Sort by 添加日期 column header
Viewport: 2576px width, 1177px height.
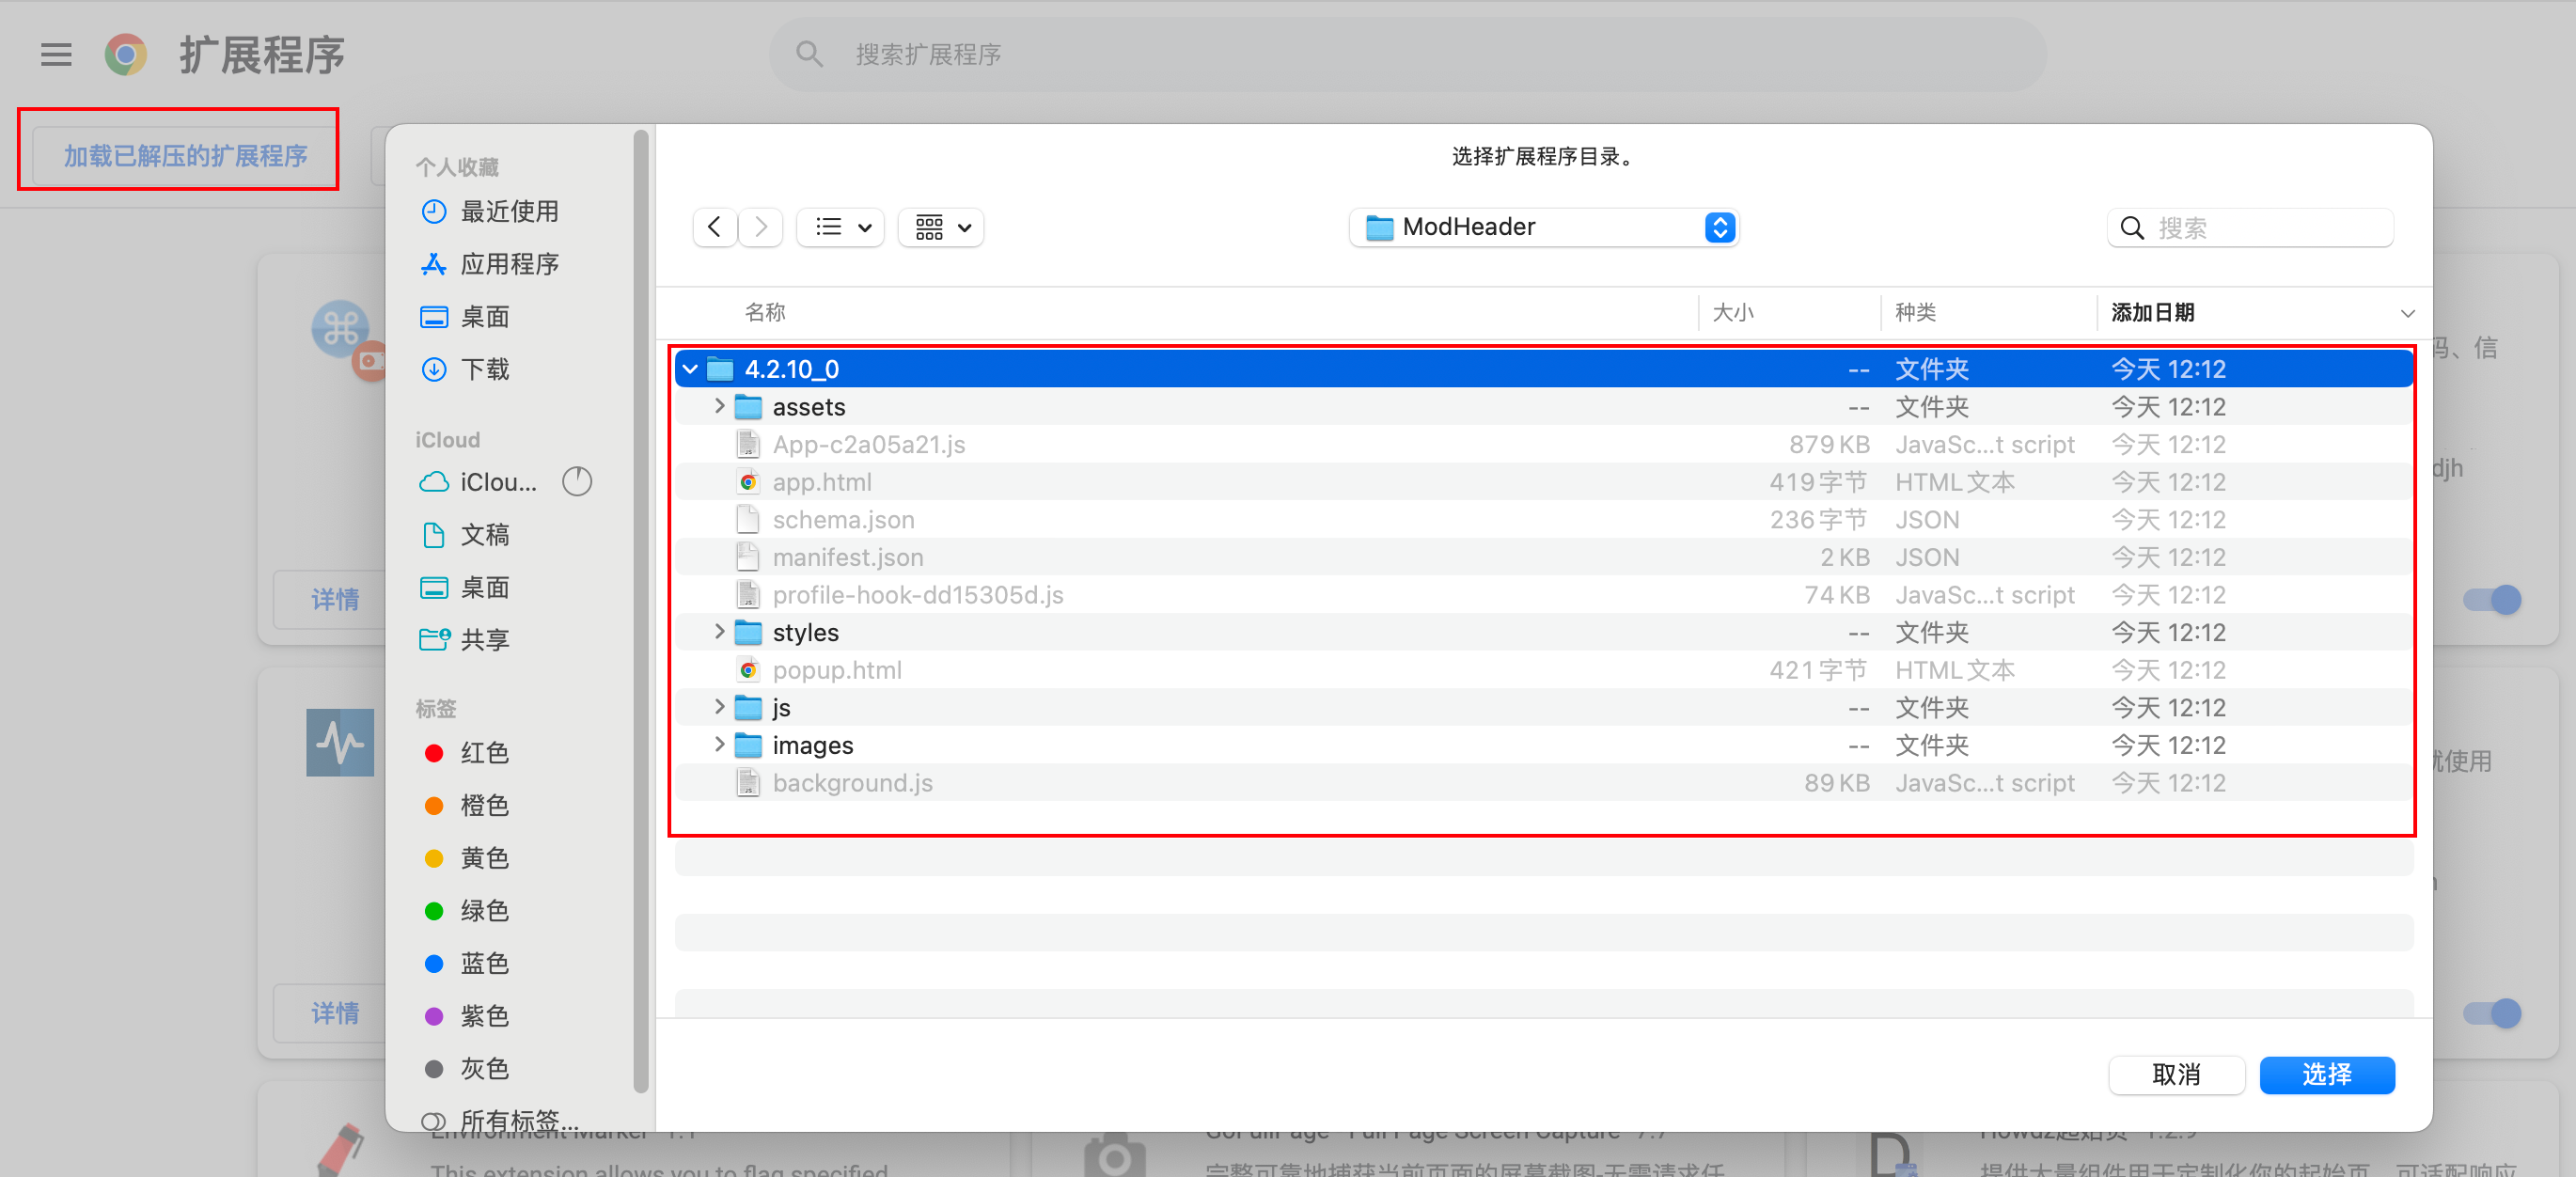point(2152,313)
